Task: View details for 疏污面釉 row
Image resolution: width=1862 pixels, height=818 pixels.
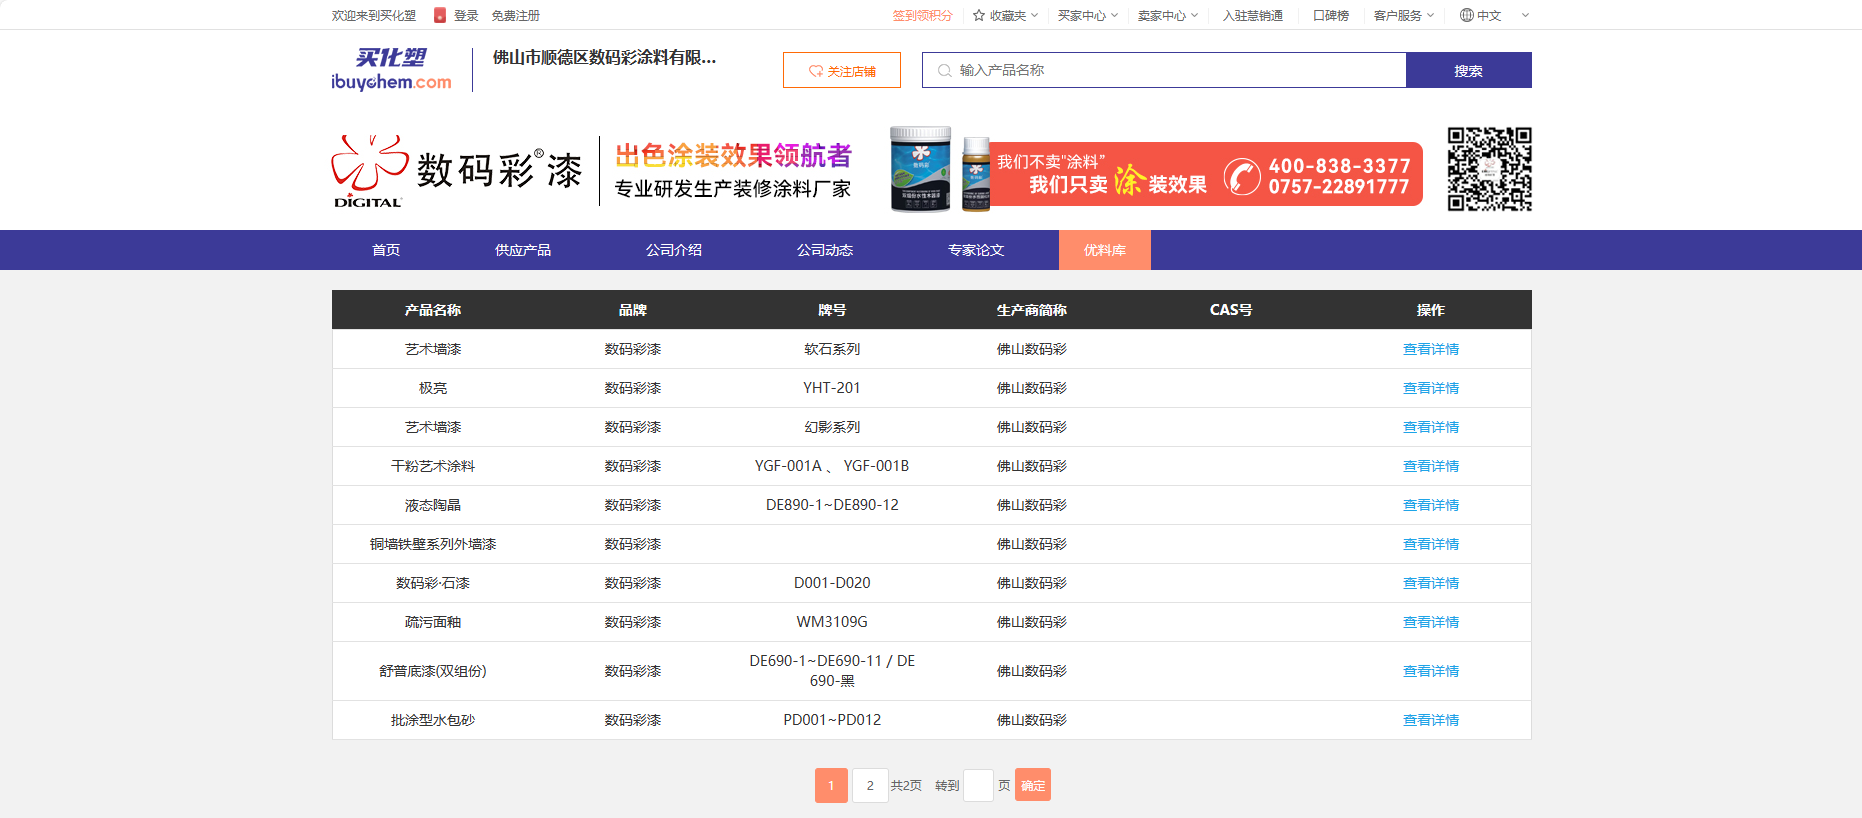Action: 1431,622
